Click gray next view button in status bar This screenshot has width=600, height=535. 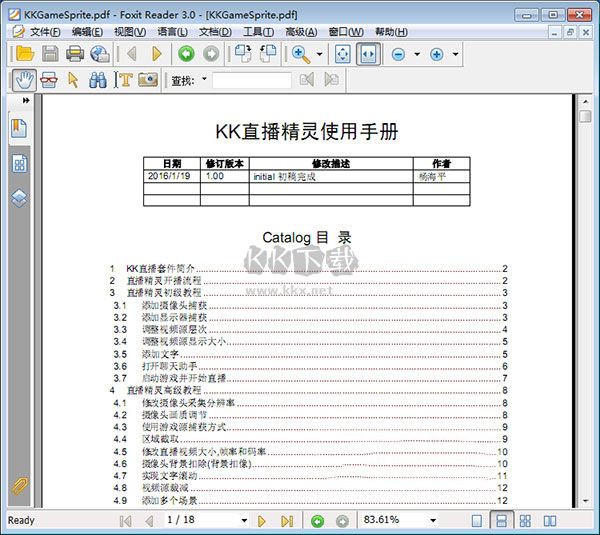tap(342, 521)
